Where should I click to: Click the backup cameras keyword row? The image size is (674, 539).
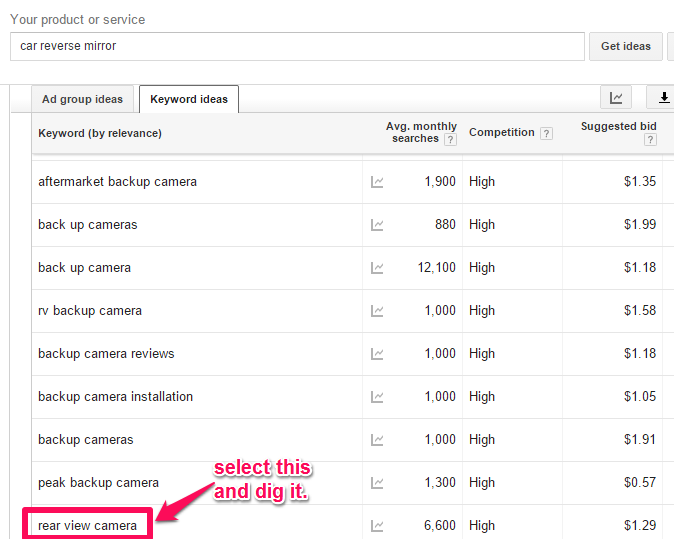coord(86,440)
